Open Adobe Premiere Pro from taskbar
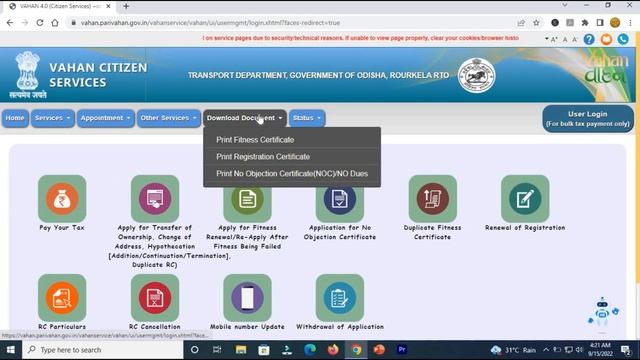 click(x=402, y=350)
